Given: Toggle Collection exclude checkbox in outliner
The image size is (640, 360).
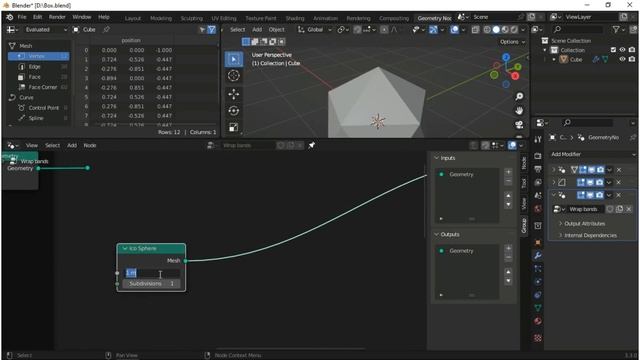Looking at the screenshot, I should tap(613, 50).
